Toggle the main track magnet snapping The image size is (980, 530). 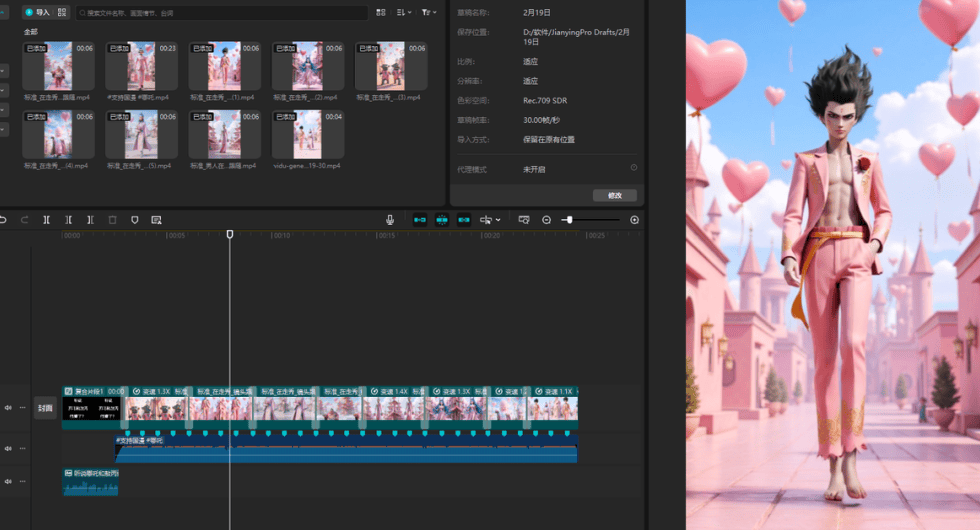coord(420,220)
